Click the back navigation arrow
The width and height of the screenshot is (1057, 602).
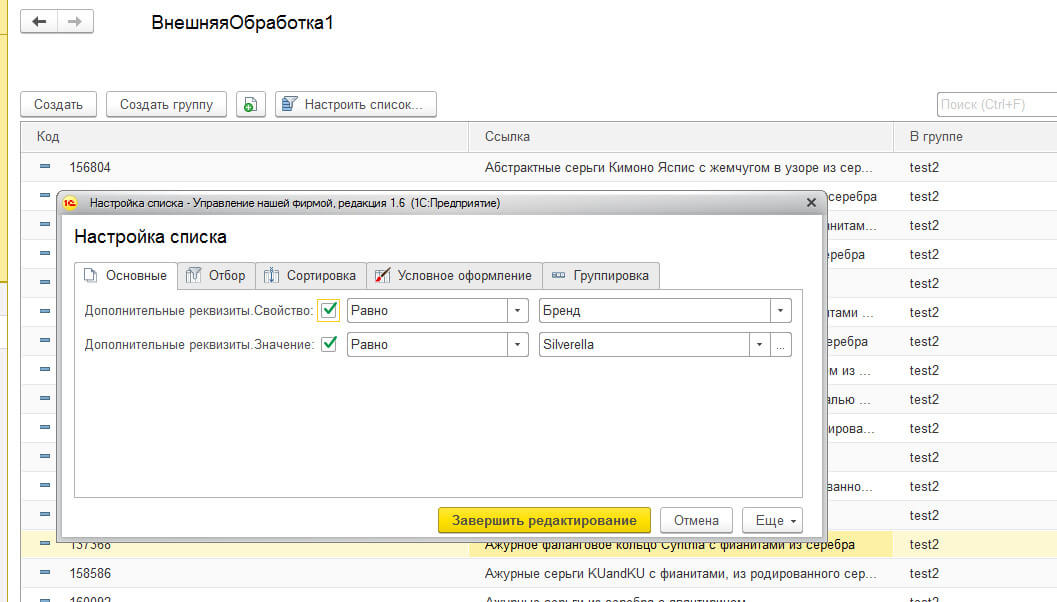[x=39, y=22]
